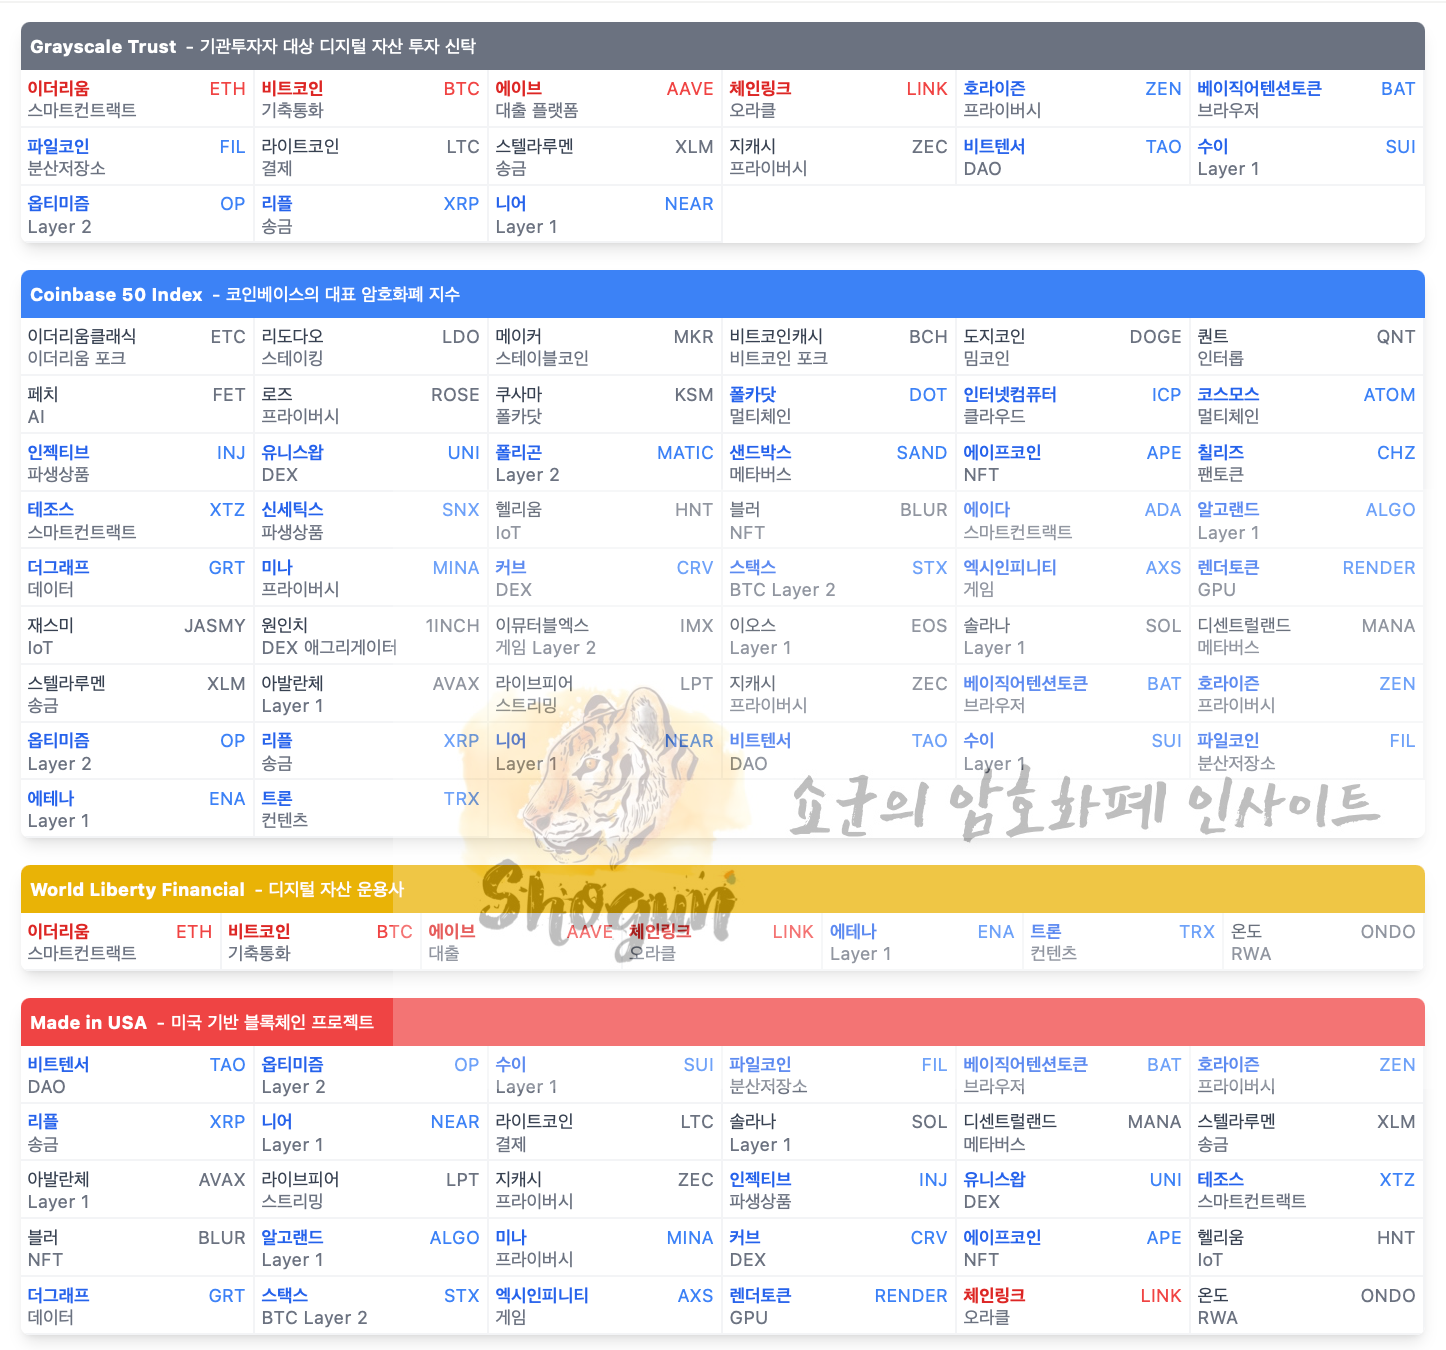Image resolution: width=1446 pixels, height=1350 pixels.
Task: Open the 인터넷컴퓨터 ICP cell
Action: coord(1073,405)
